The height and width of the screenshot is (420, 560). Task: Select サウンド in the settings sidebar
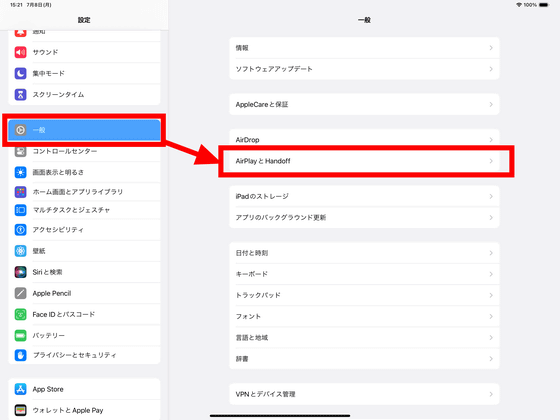[x=84, y=52]
